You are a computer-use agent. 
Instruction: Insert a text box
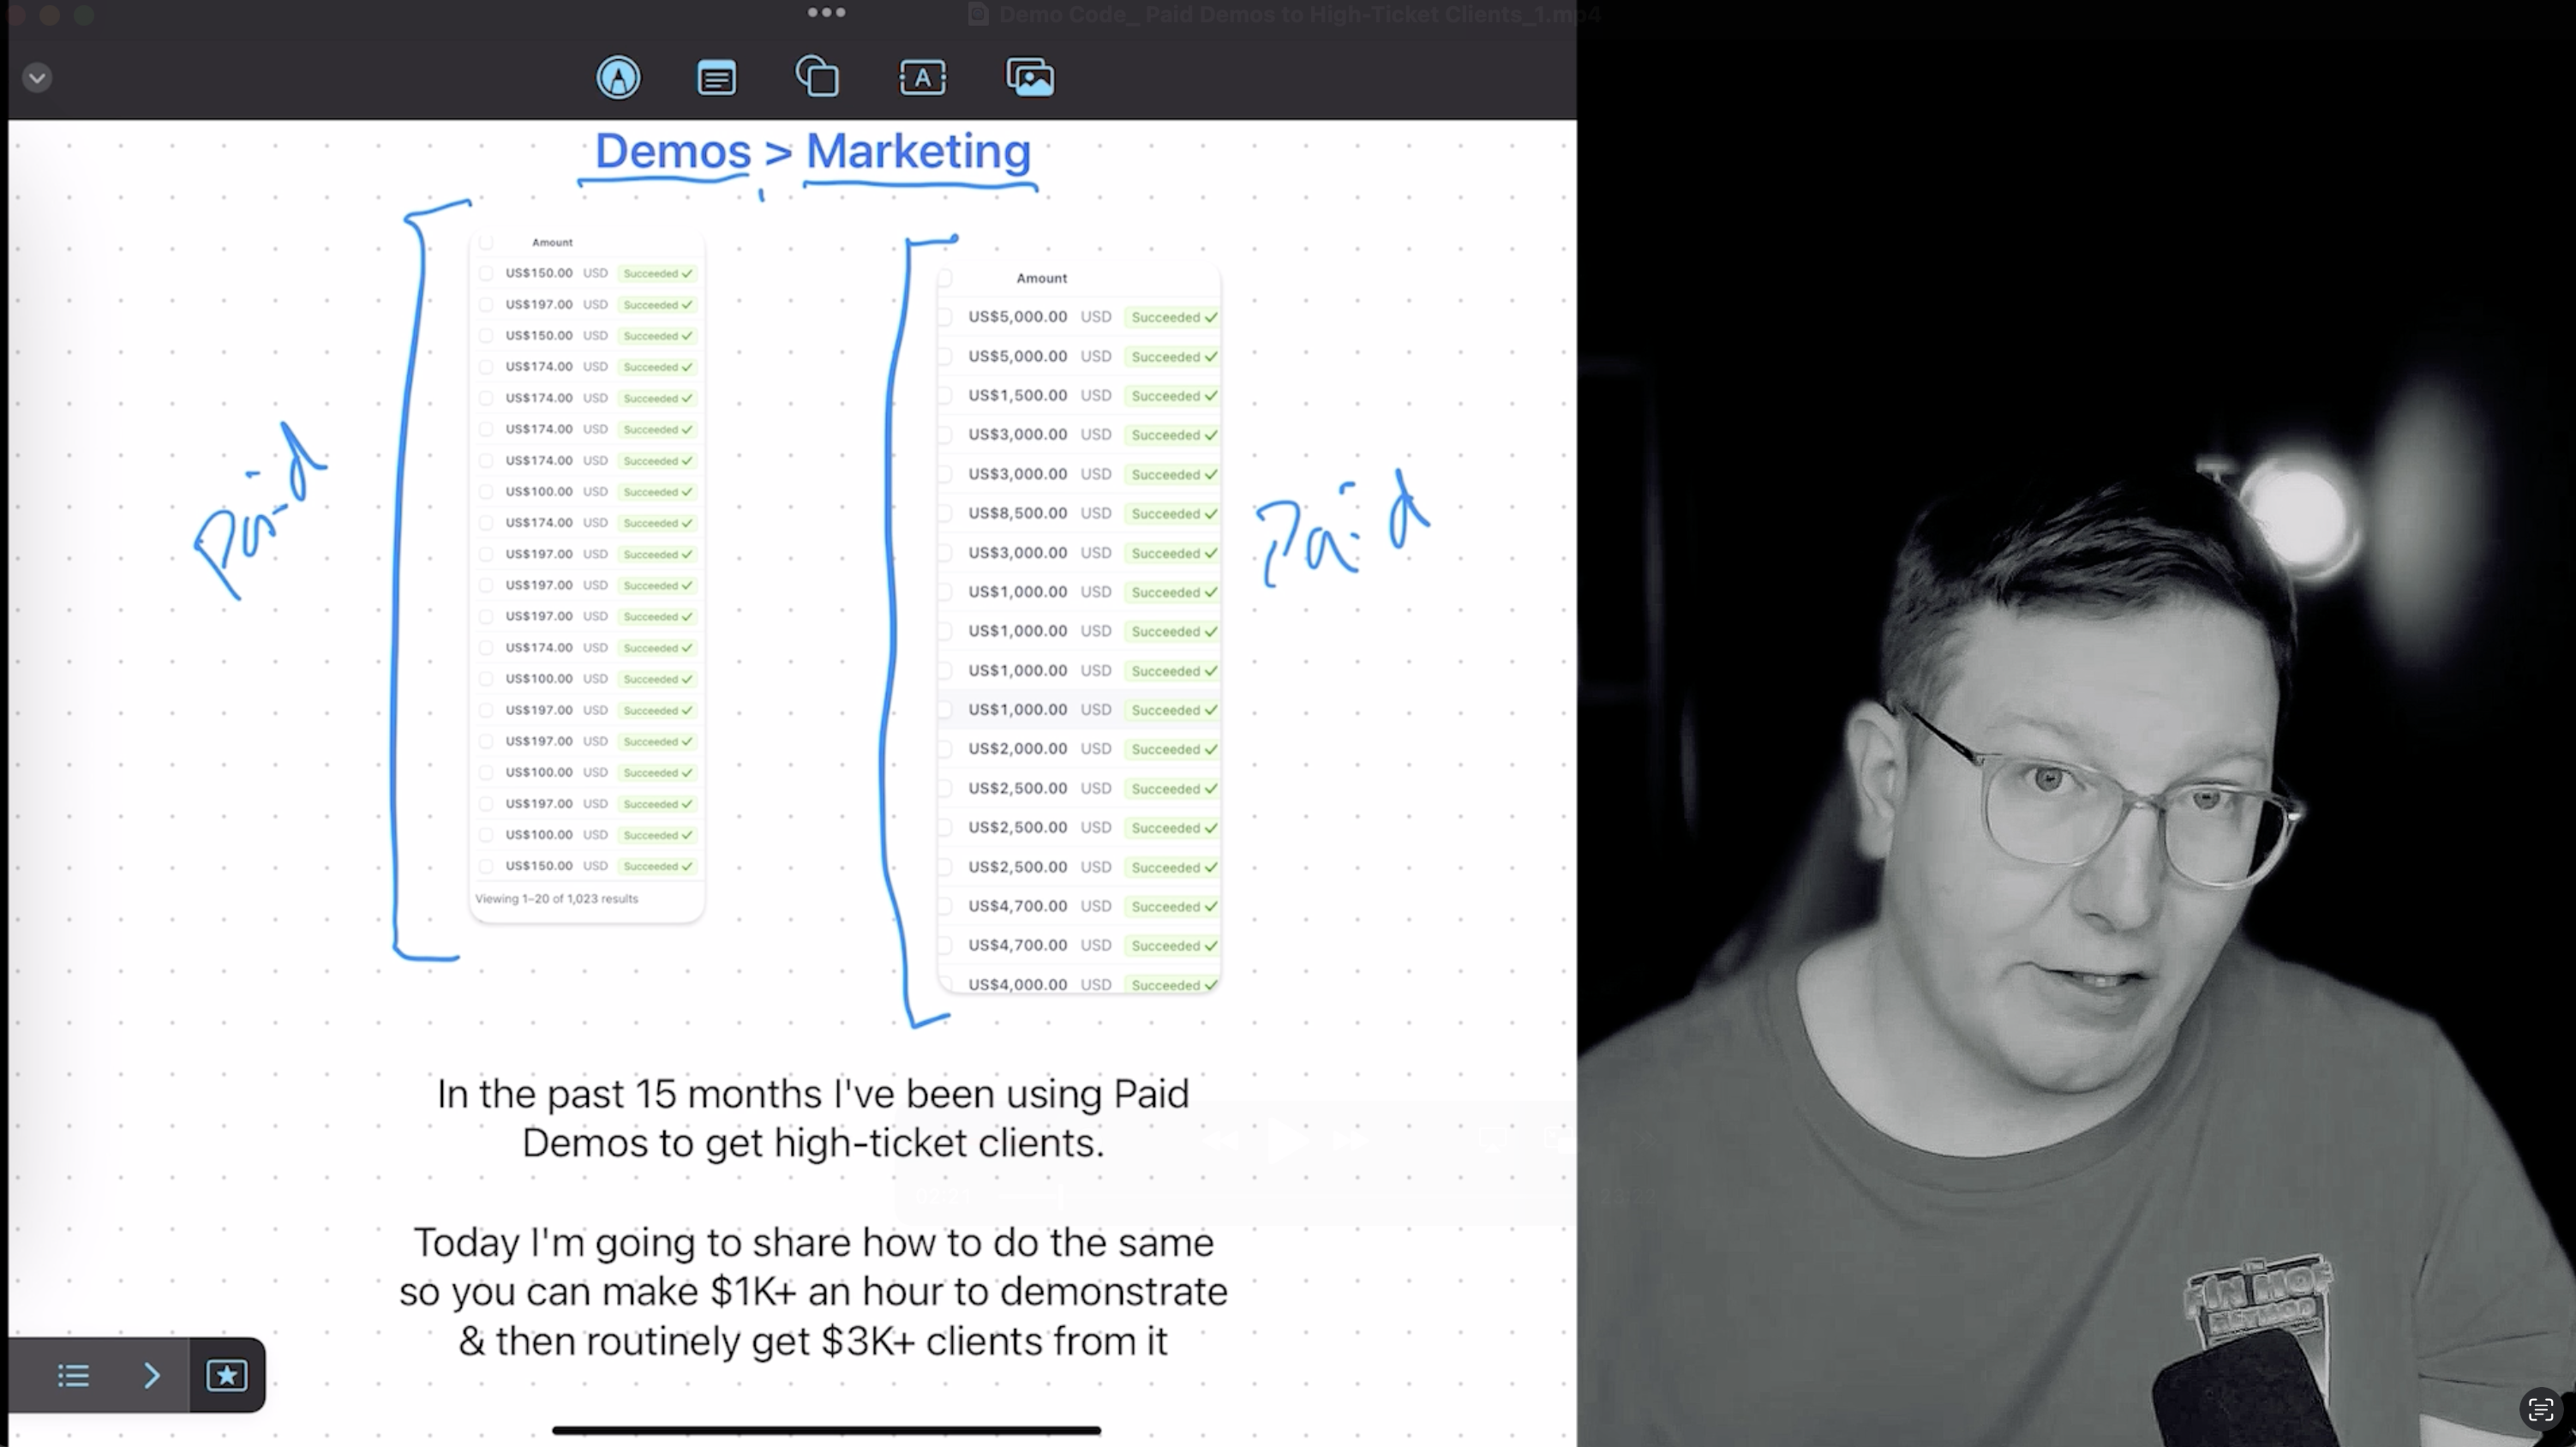[922, 77]
